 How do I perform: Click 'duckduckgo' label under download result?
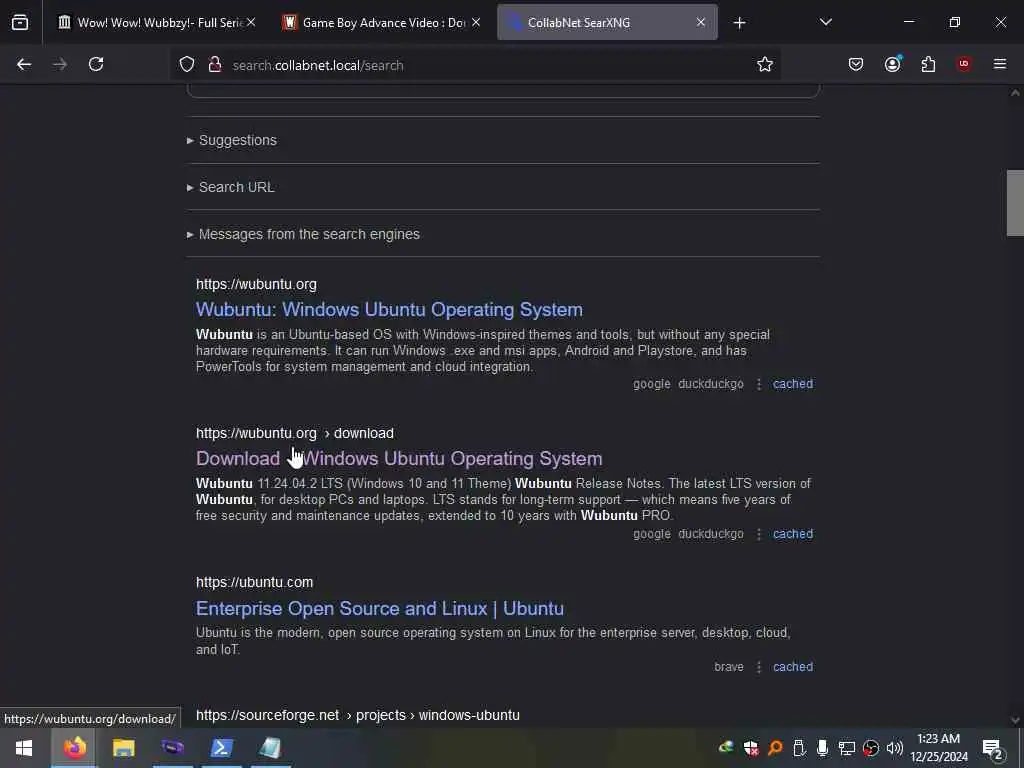tap(711, 534)
